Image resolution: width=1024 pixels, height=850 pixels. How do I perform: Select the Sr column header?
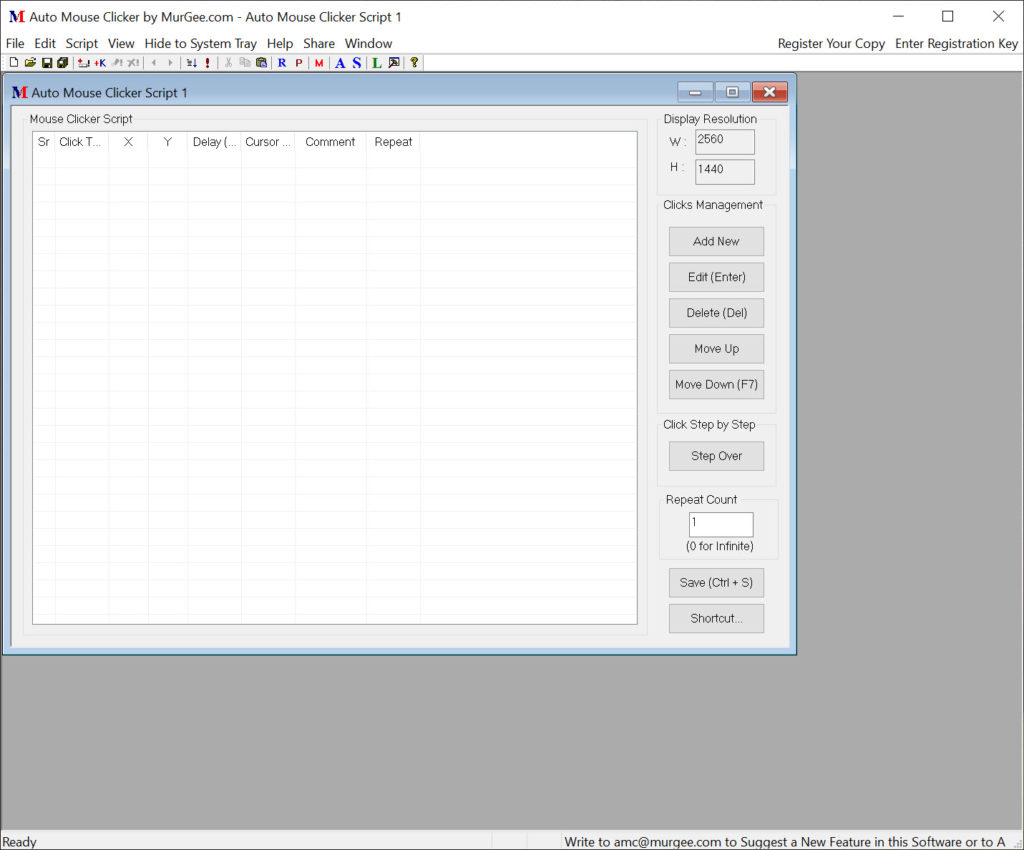point(44,142)
